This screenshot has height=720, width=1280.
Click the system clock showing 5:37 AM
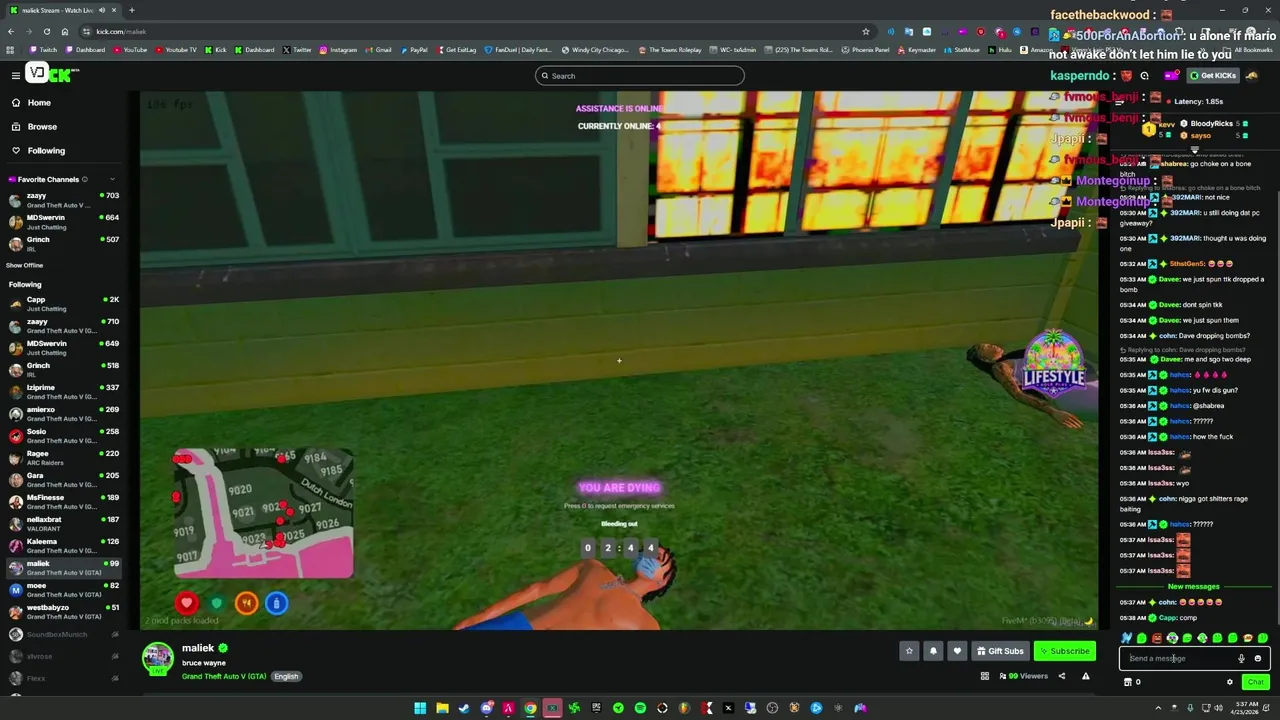[x=1247, y=708]
